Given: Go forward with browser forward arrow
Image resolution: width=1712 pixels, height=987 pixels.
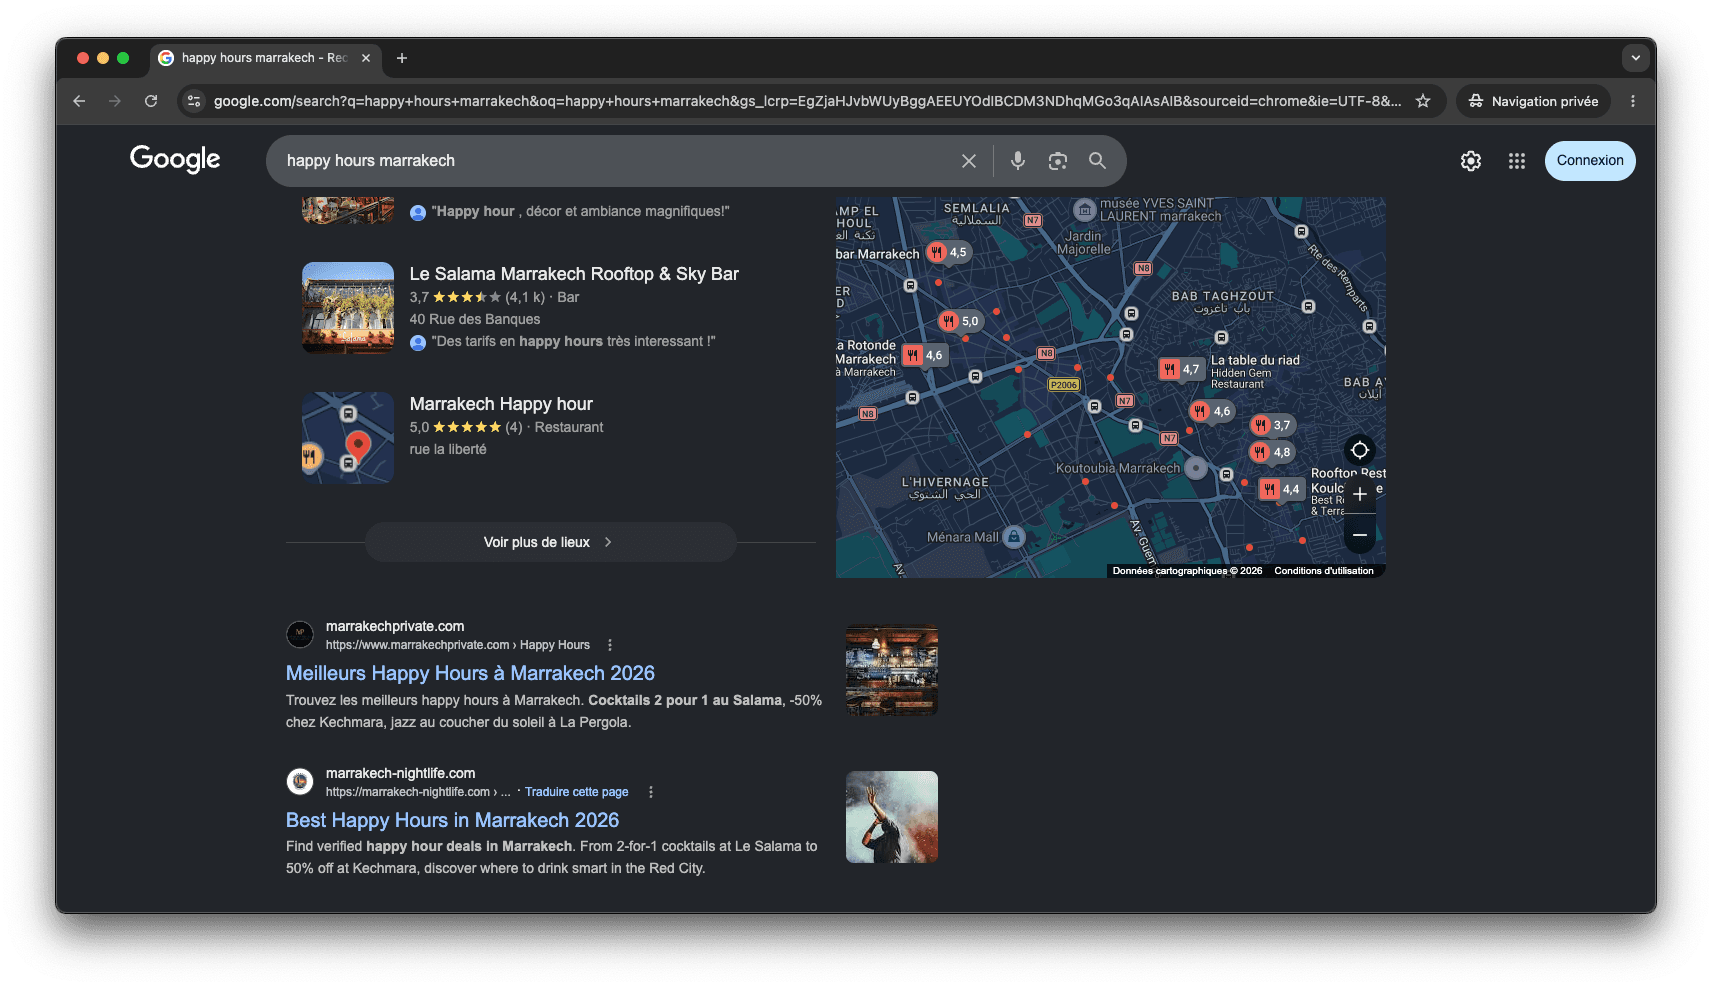Looking at the screenshot, I should (115, 101).
